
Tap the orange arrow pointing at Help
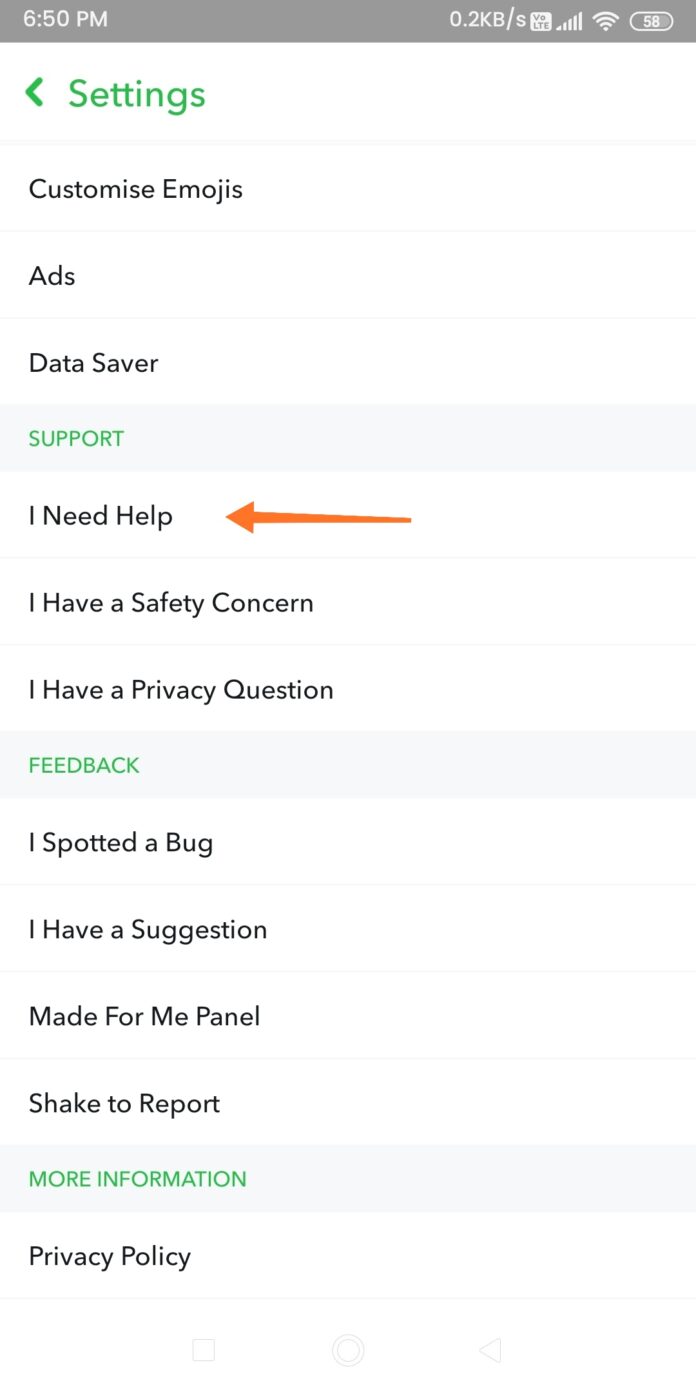point(319,518)
